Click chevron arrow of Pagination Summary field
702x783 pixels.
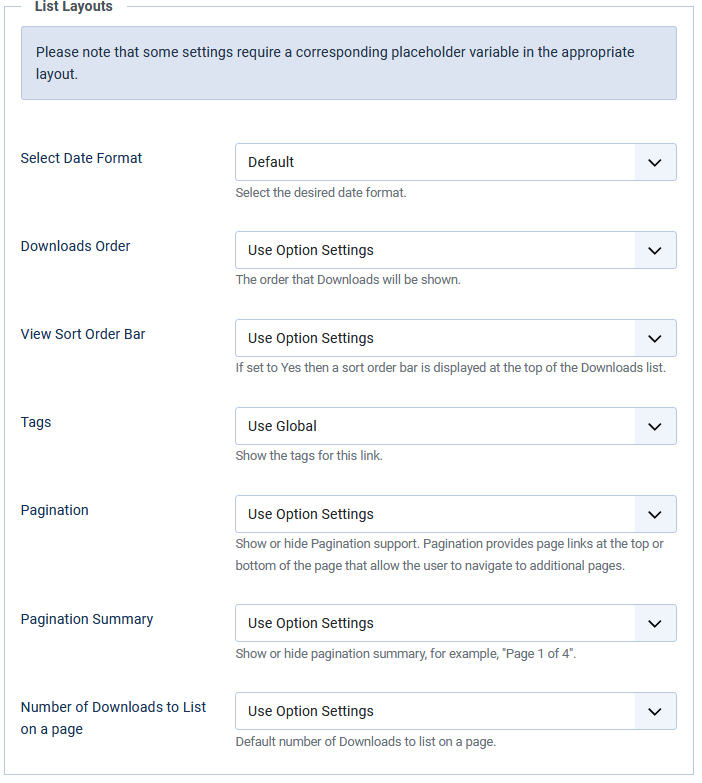(x=655, y=624)
